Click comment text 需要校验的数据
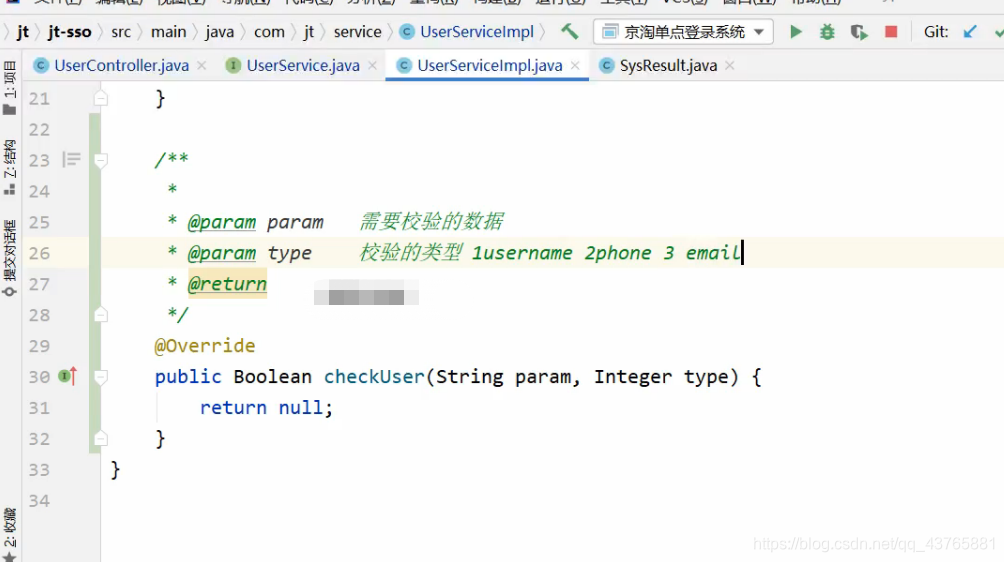 [x=431, y=221]
